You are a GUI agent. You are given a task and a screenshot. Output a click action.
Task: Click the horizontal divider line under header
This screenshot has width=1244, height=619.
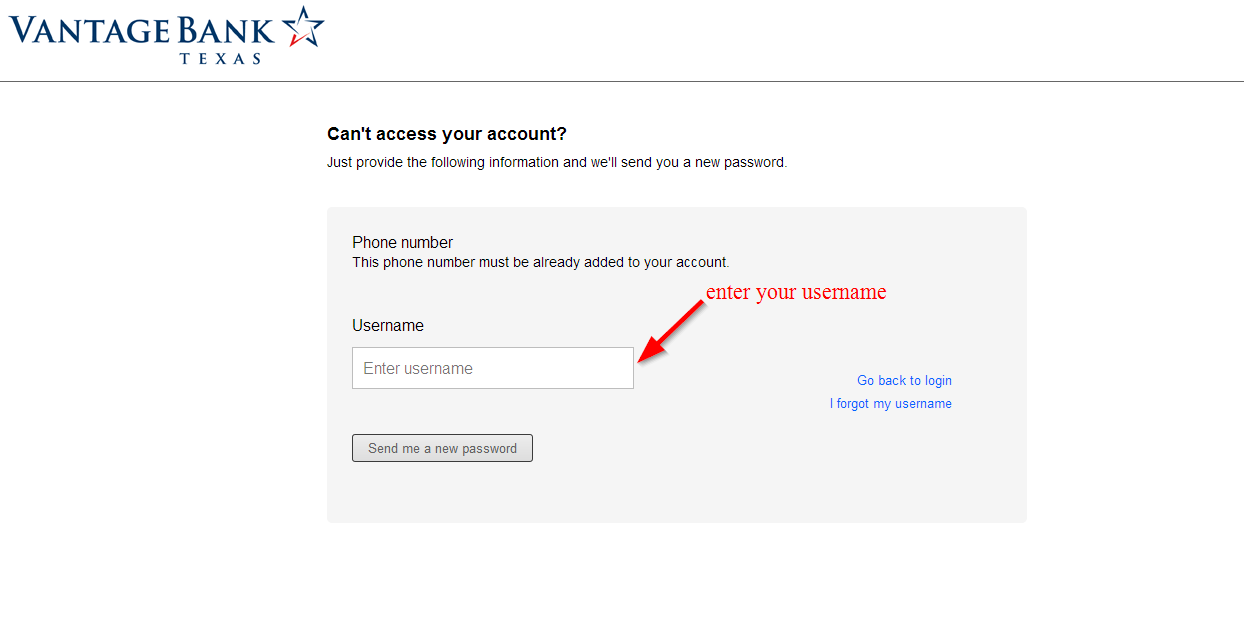tap(622, 81)
